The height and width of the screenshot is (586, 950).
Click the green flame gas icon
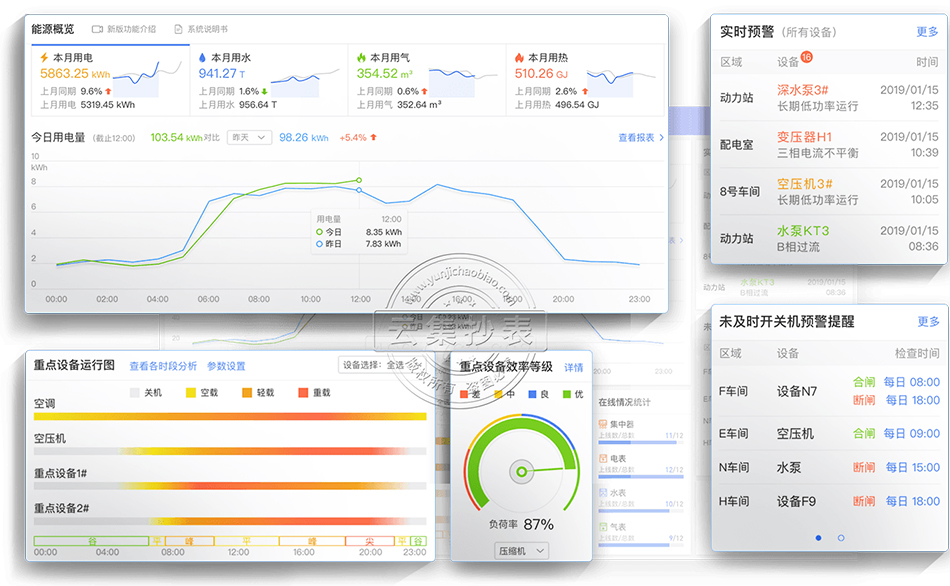(361, 58)
